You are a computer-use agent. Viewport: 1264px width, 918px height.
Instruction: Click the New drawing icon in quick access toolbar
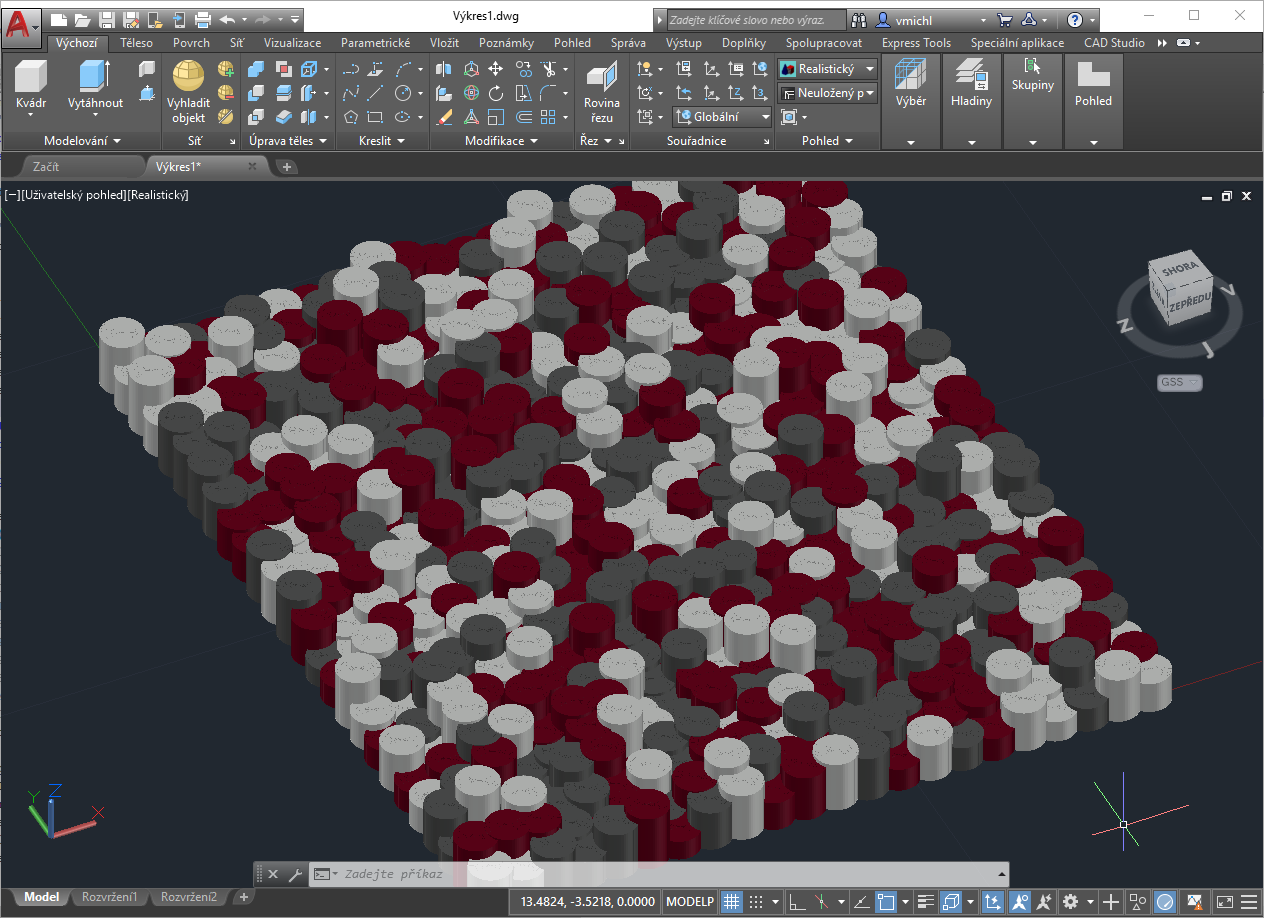[59, 19]
